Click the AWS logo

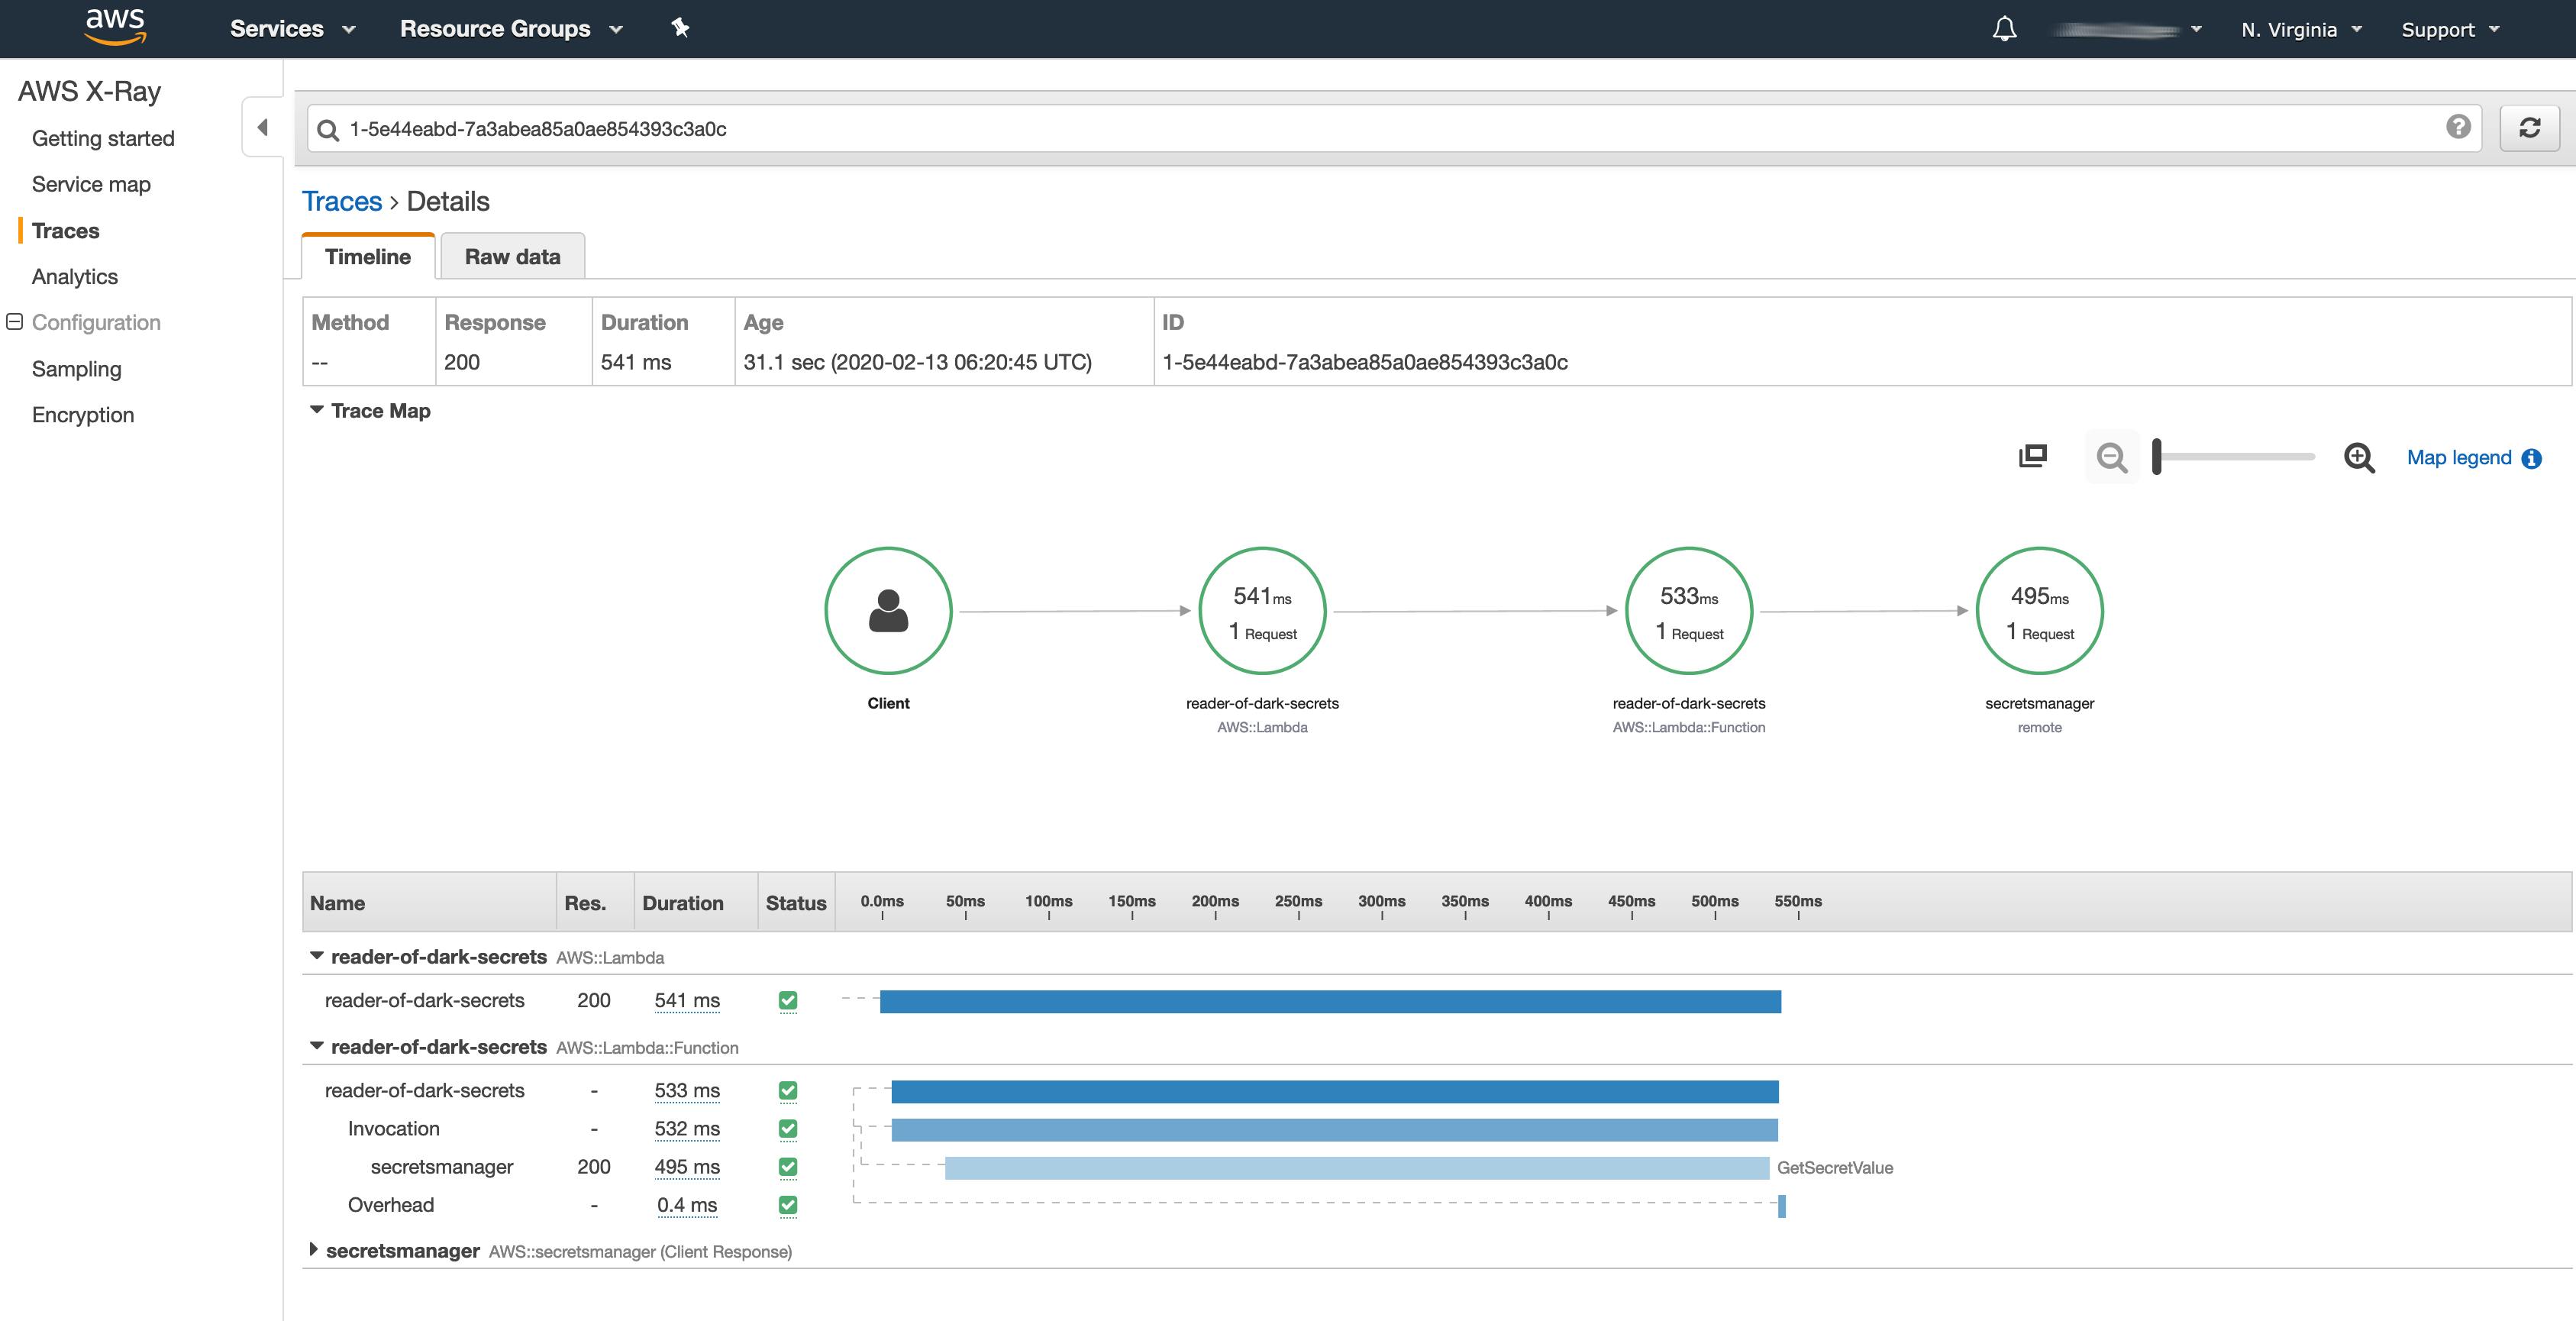(116, 27)
